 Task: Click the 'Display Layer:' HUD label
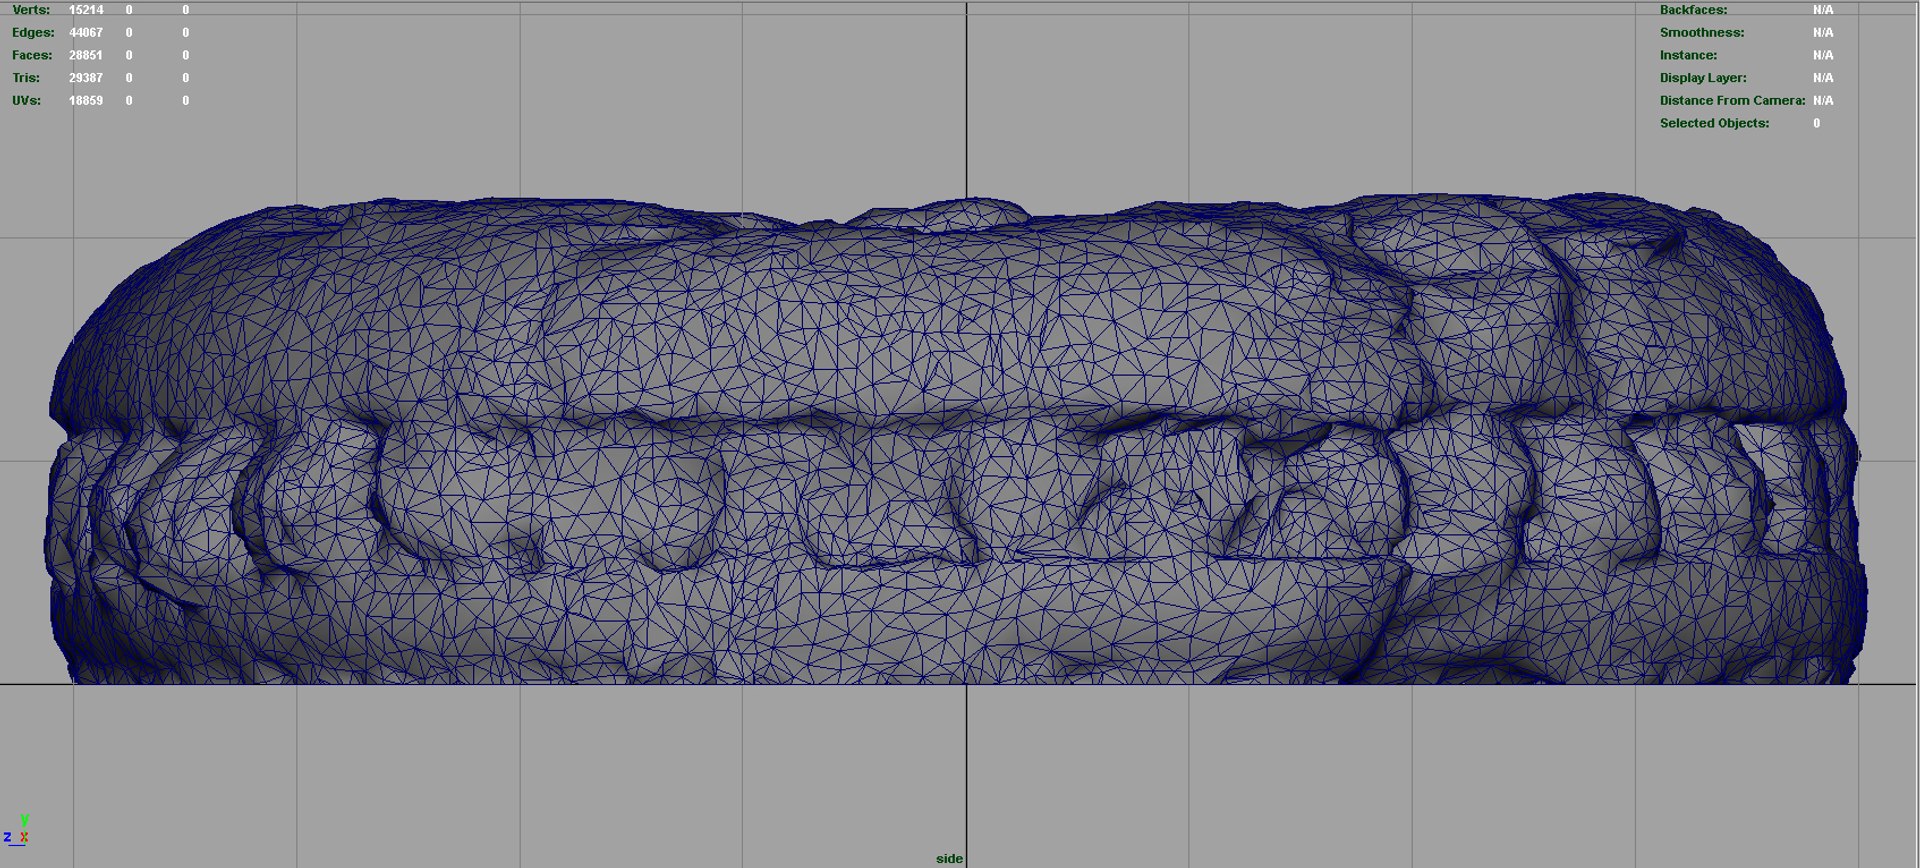1703,78
